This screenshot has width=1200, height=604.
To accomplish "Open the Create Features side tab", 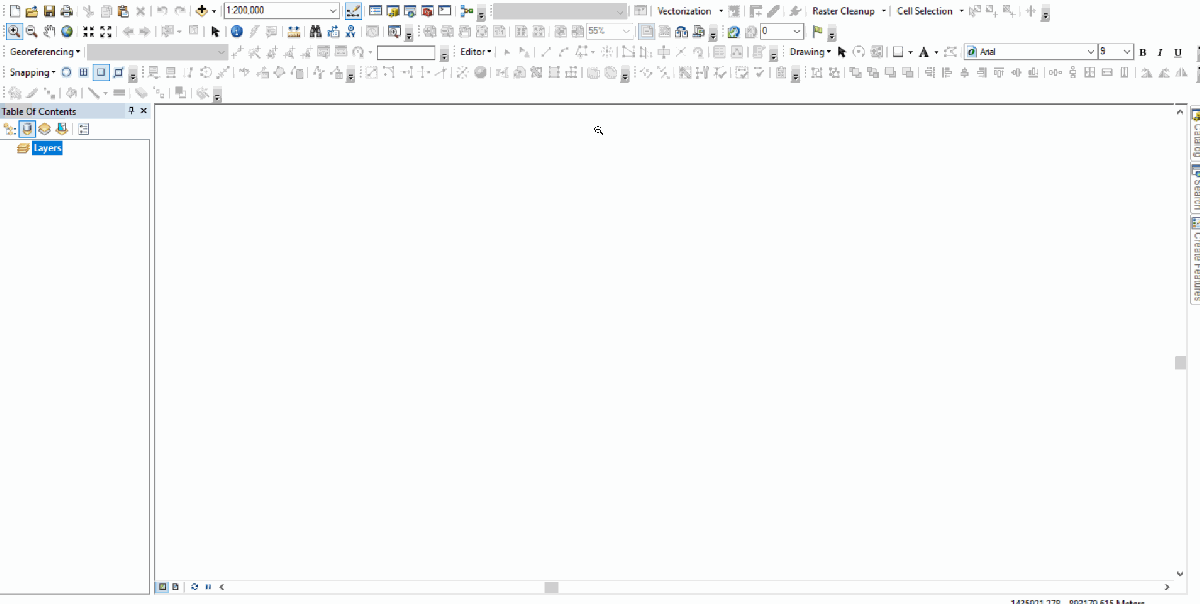I will [1195, 258].
